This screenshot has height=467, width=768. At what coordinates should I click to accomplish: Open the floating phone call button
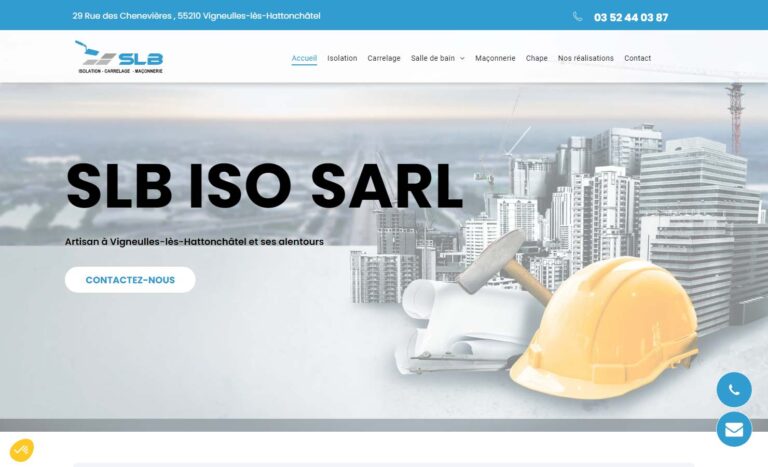[x=734, y=390]
